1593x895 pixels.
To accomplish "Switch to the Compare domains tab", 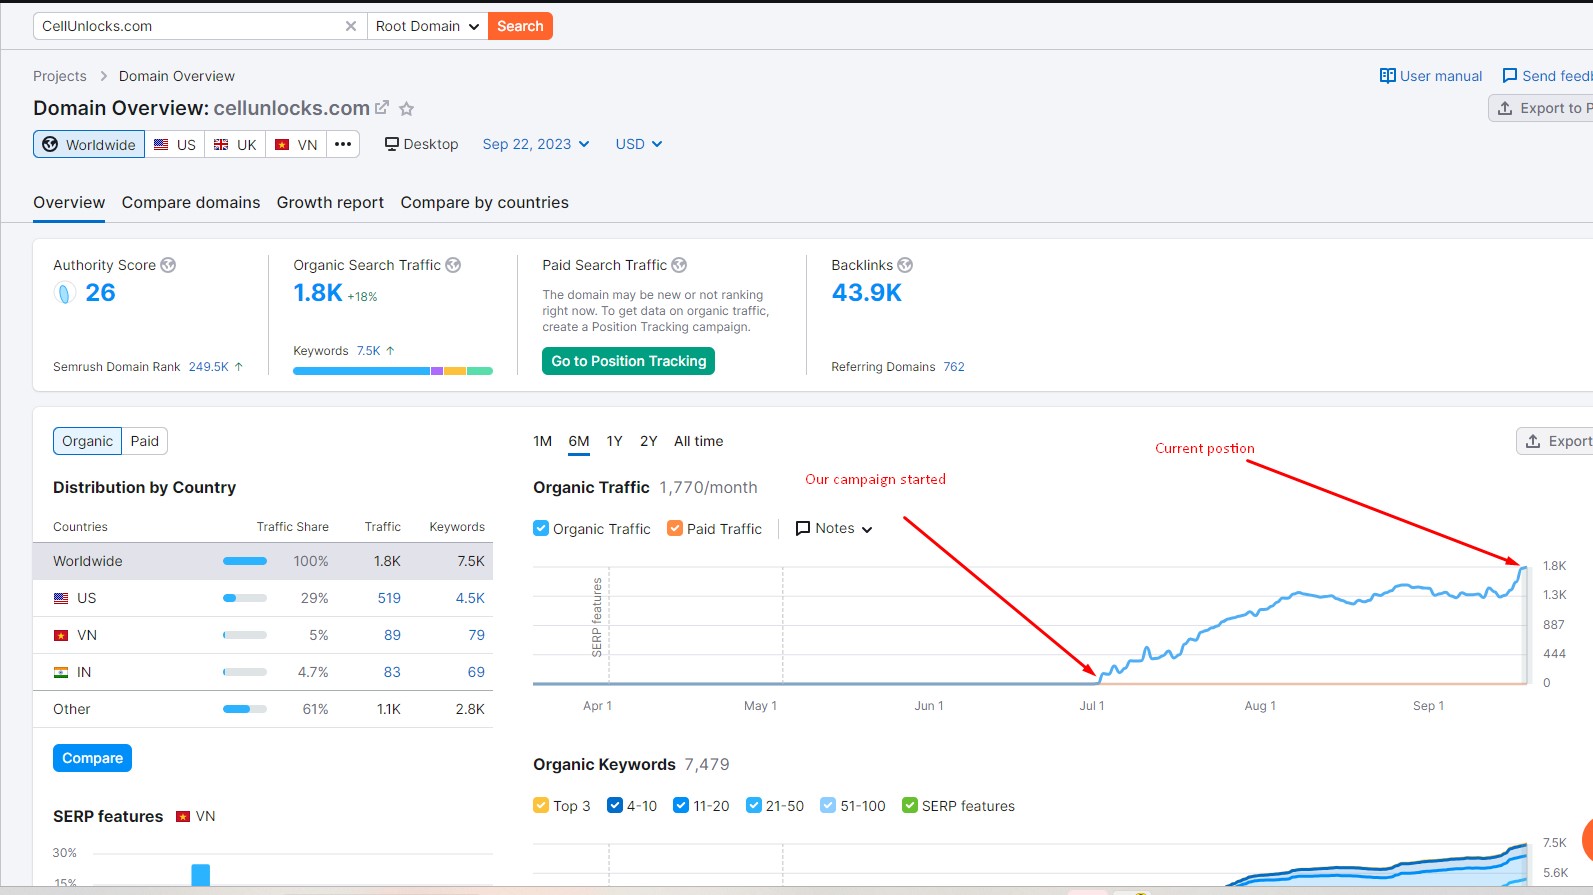I will 191,202.
